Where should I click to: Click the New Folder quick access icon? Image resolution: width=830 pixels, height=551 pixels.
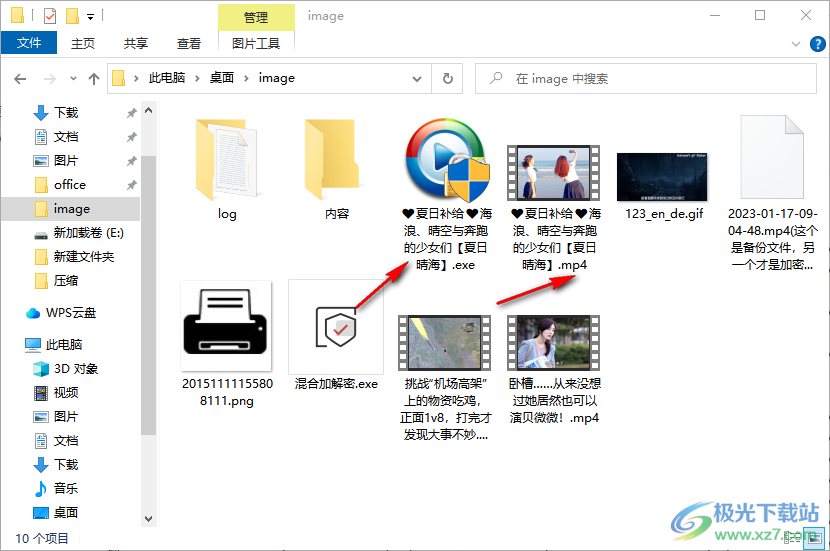pos(72,16)
